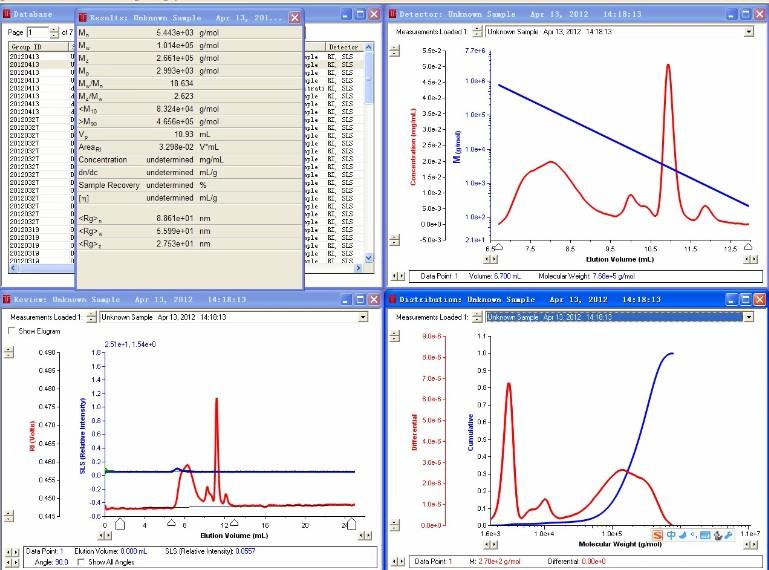Click the punctuation toggle icon on the IME toolbar
This screenshot has height=570, width=769.
pos(693,535)
